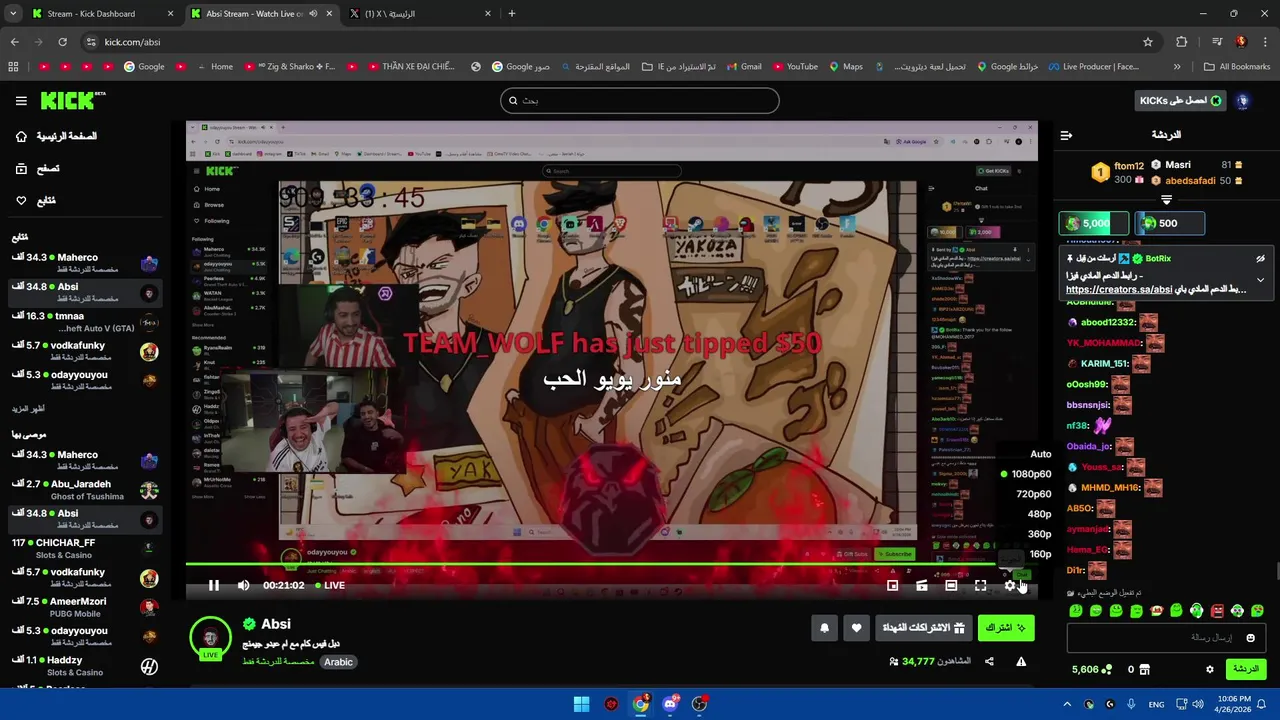Report stream using warning triangle icon
Viewport: 1280px width, 720px height.
pos(1021,661)
